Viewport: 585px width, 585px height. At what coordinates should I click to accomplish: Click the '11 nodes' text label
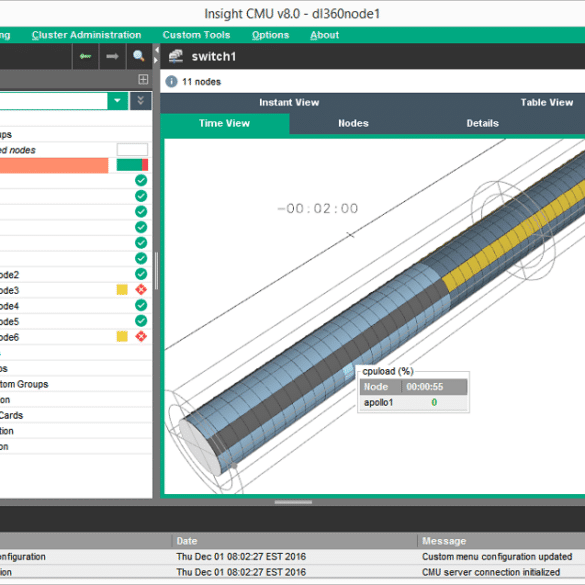coord(201,82)
